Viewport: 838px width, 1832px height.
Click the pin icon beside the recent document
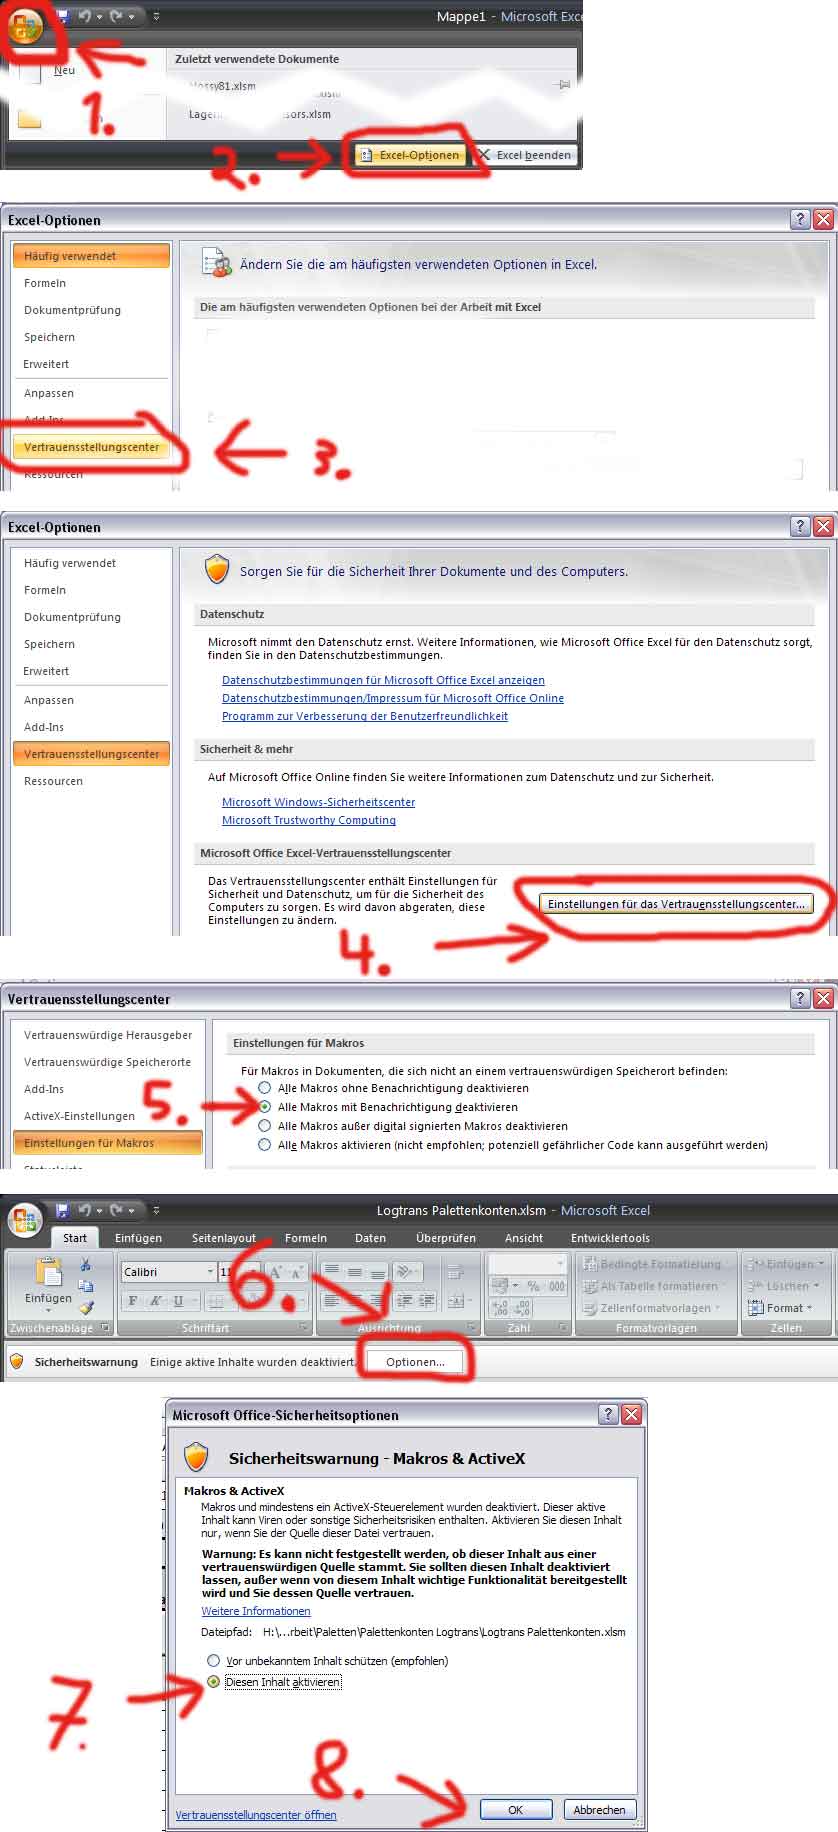pos(563,85)
